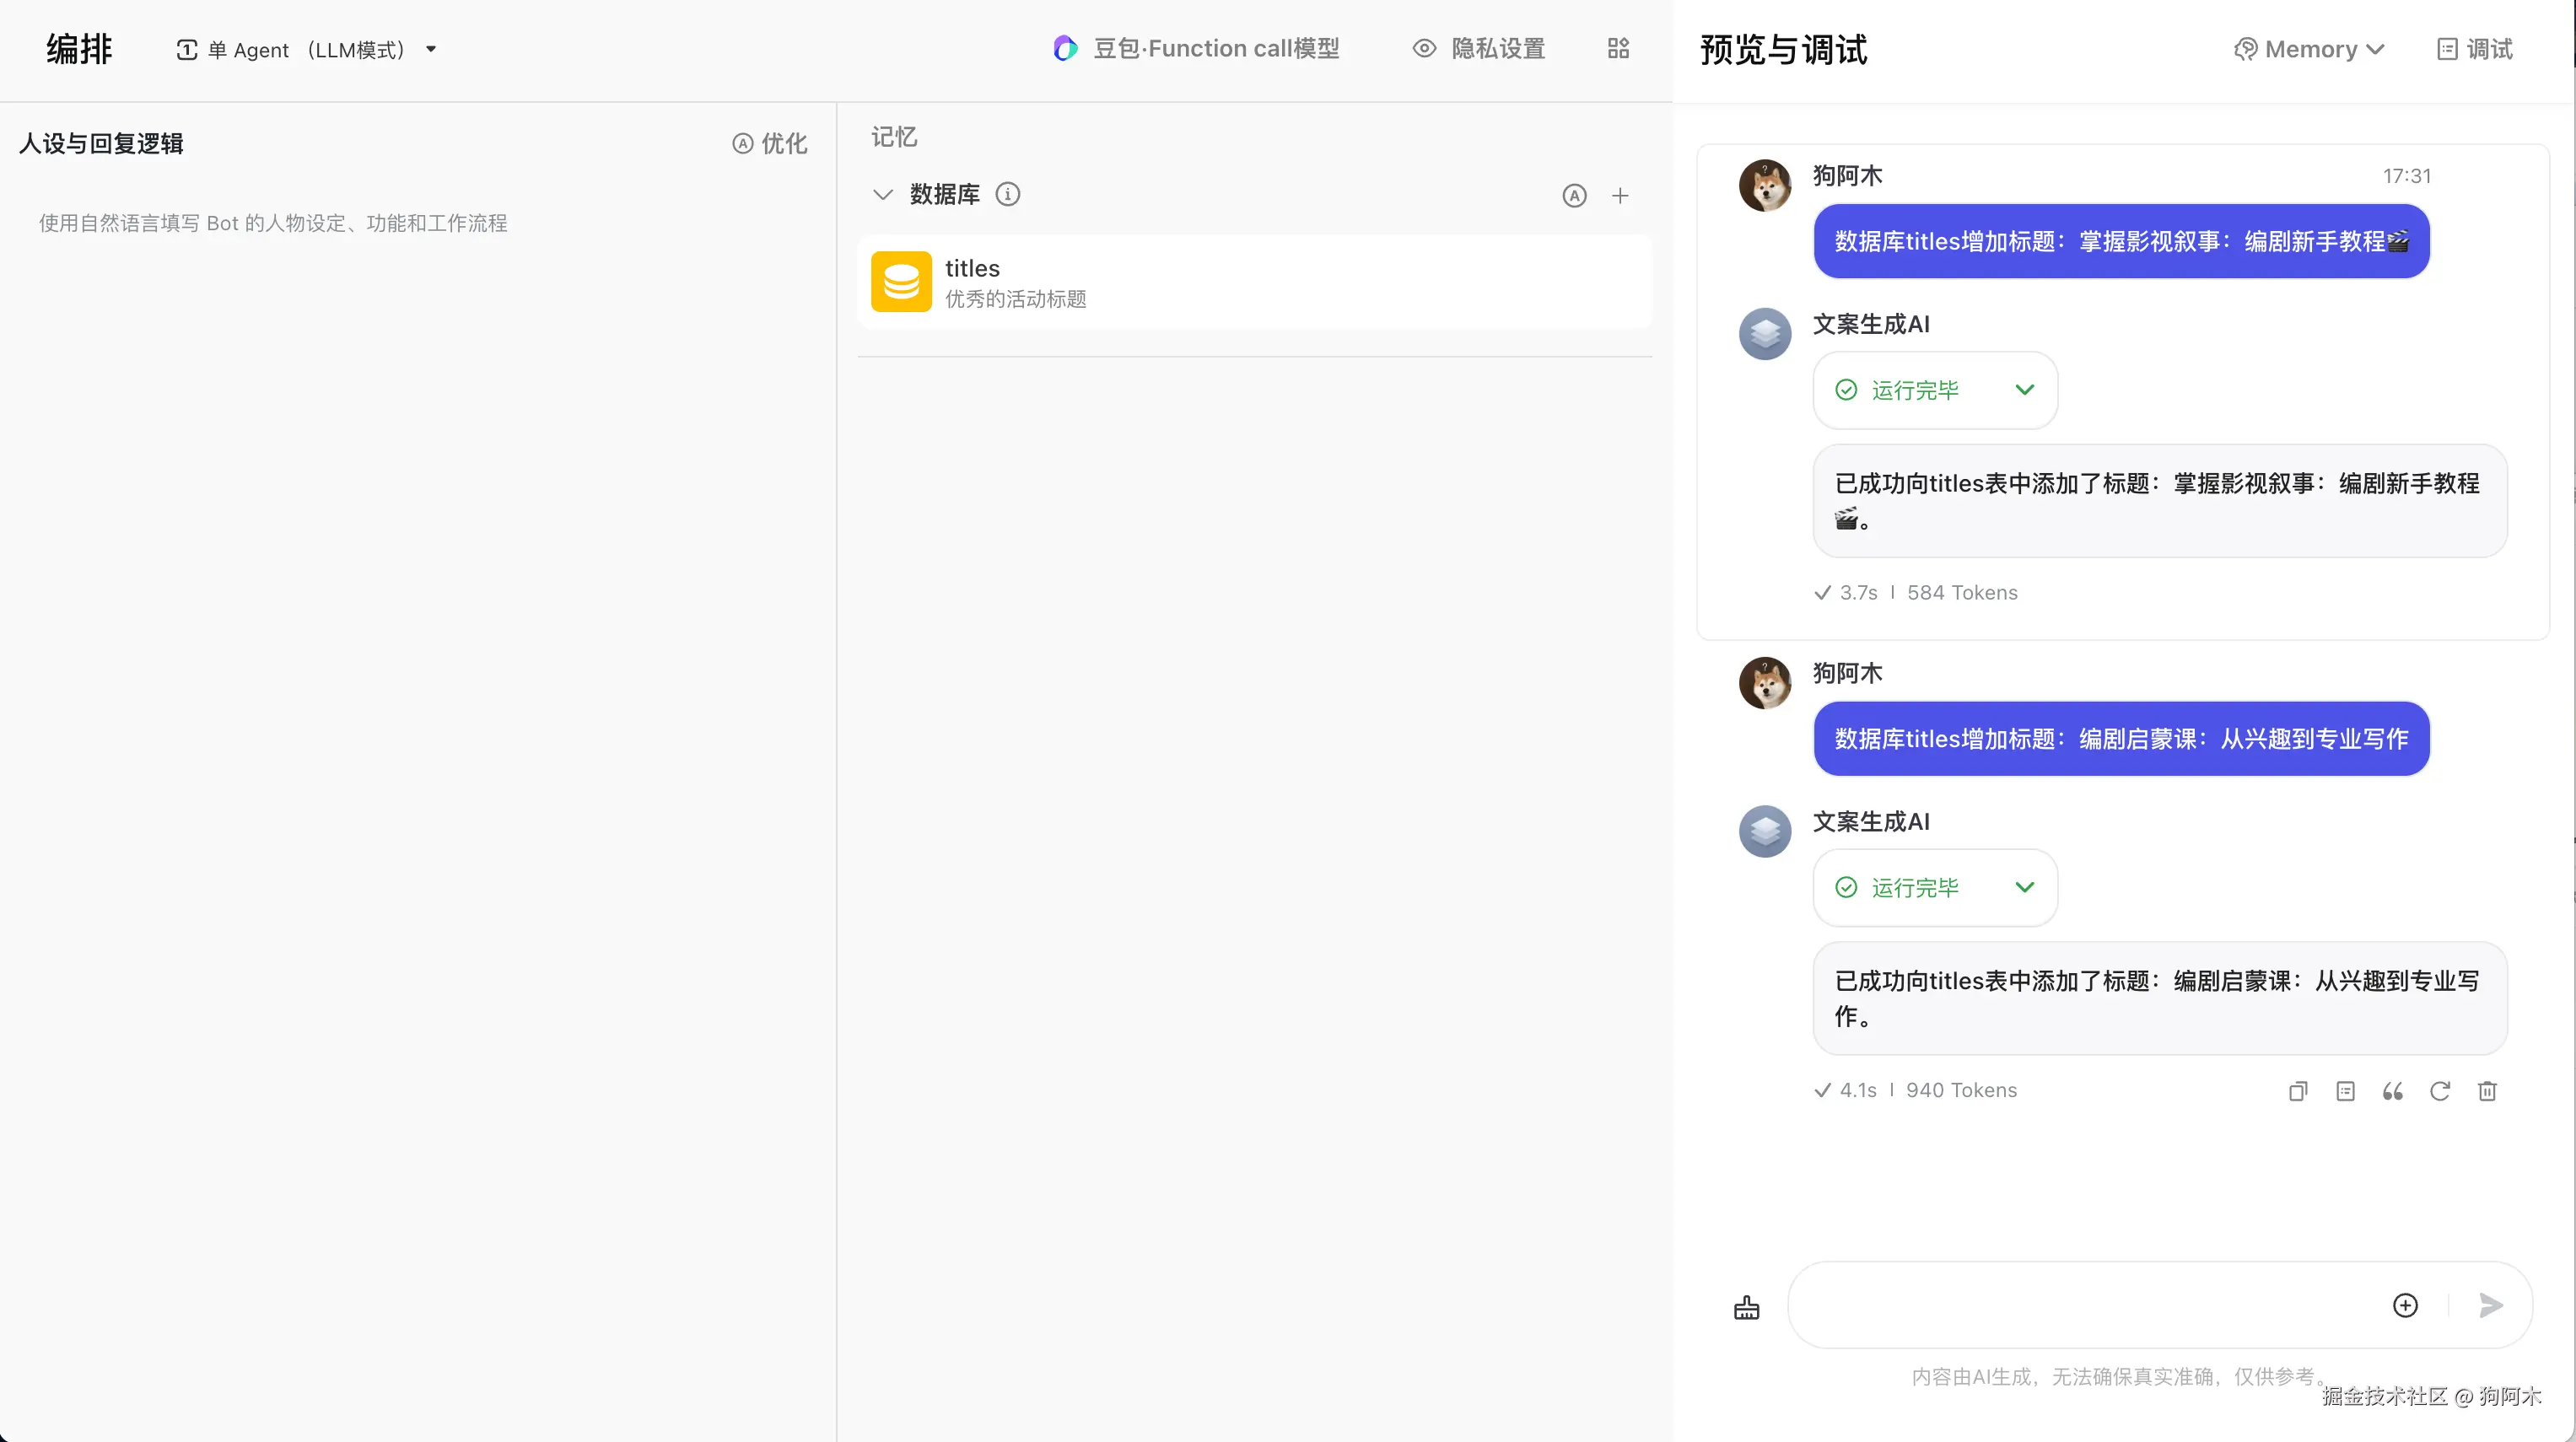
Task: Expand the Memory dropdown
Action: (x=2310, y=49)
